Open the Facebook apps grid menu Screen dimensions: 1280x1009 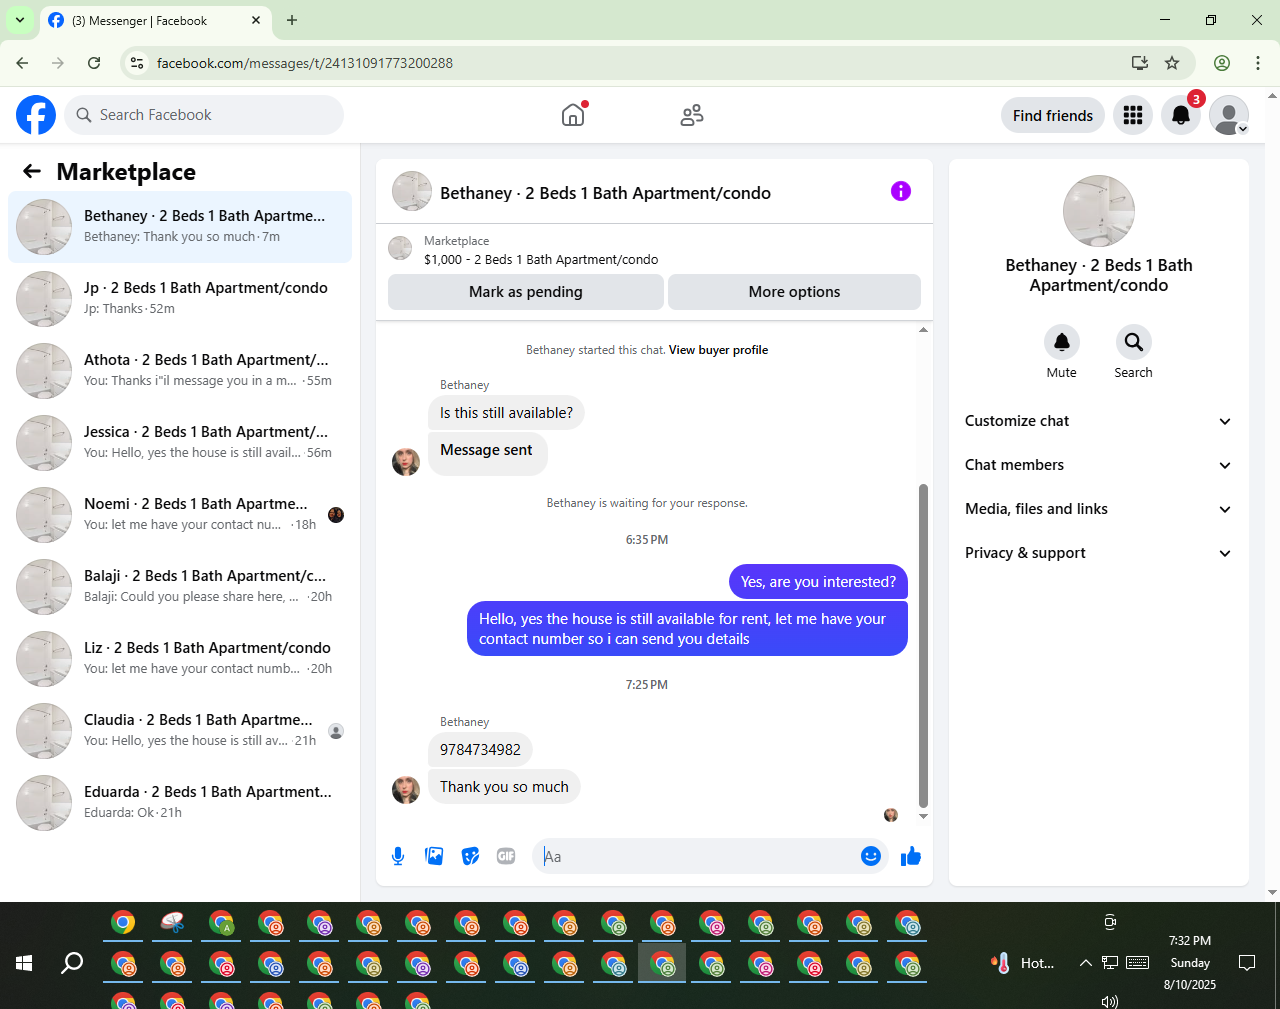1133,115
